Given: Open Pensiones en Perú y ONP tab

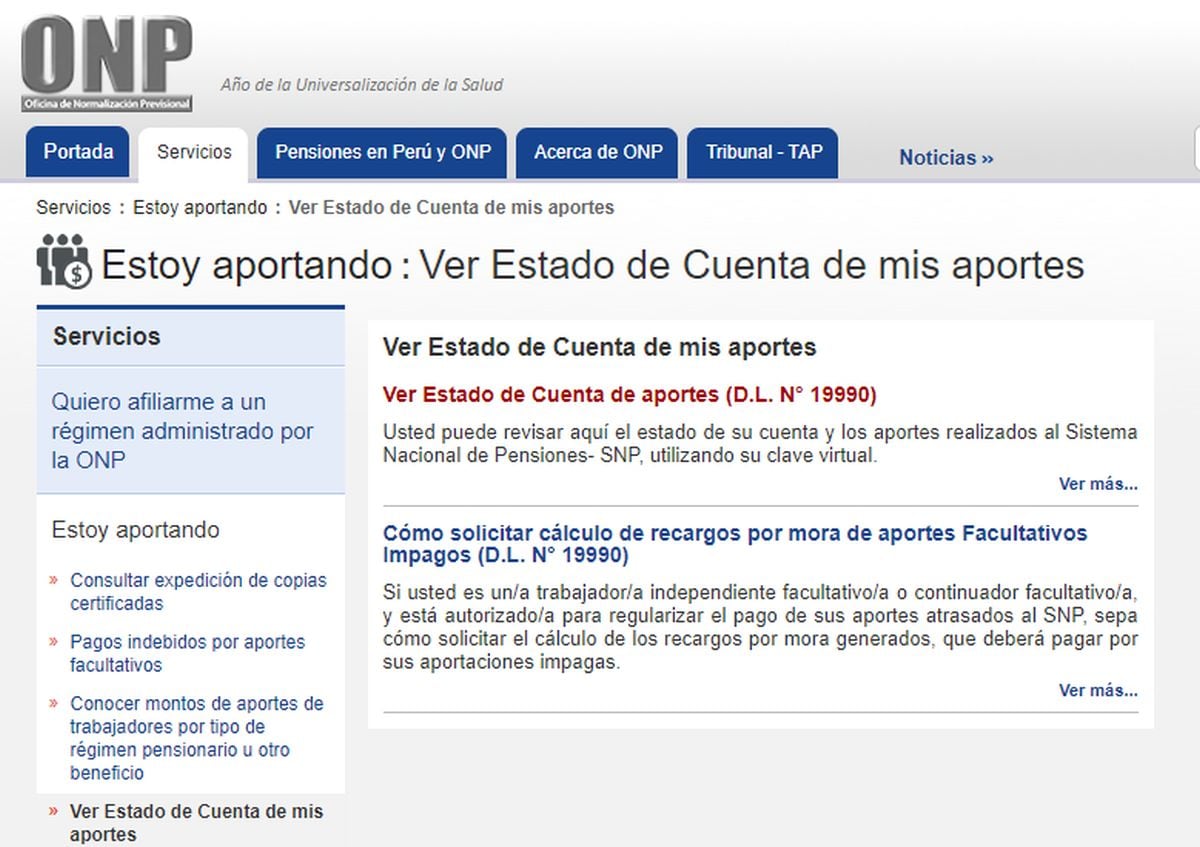Looking at the screenshot, I should [x=382, y=153].
